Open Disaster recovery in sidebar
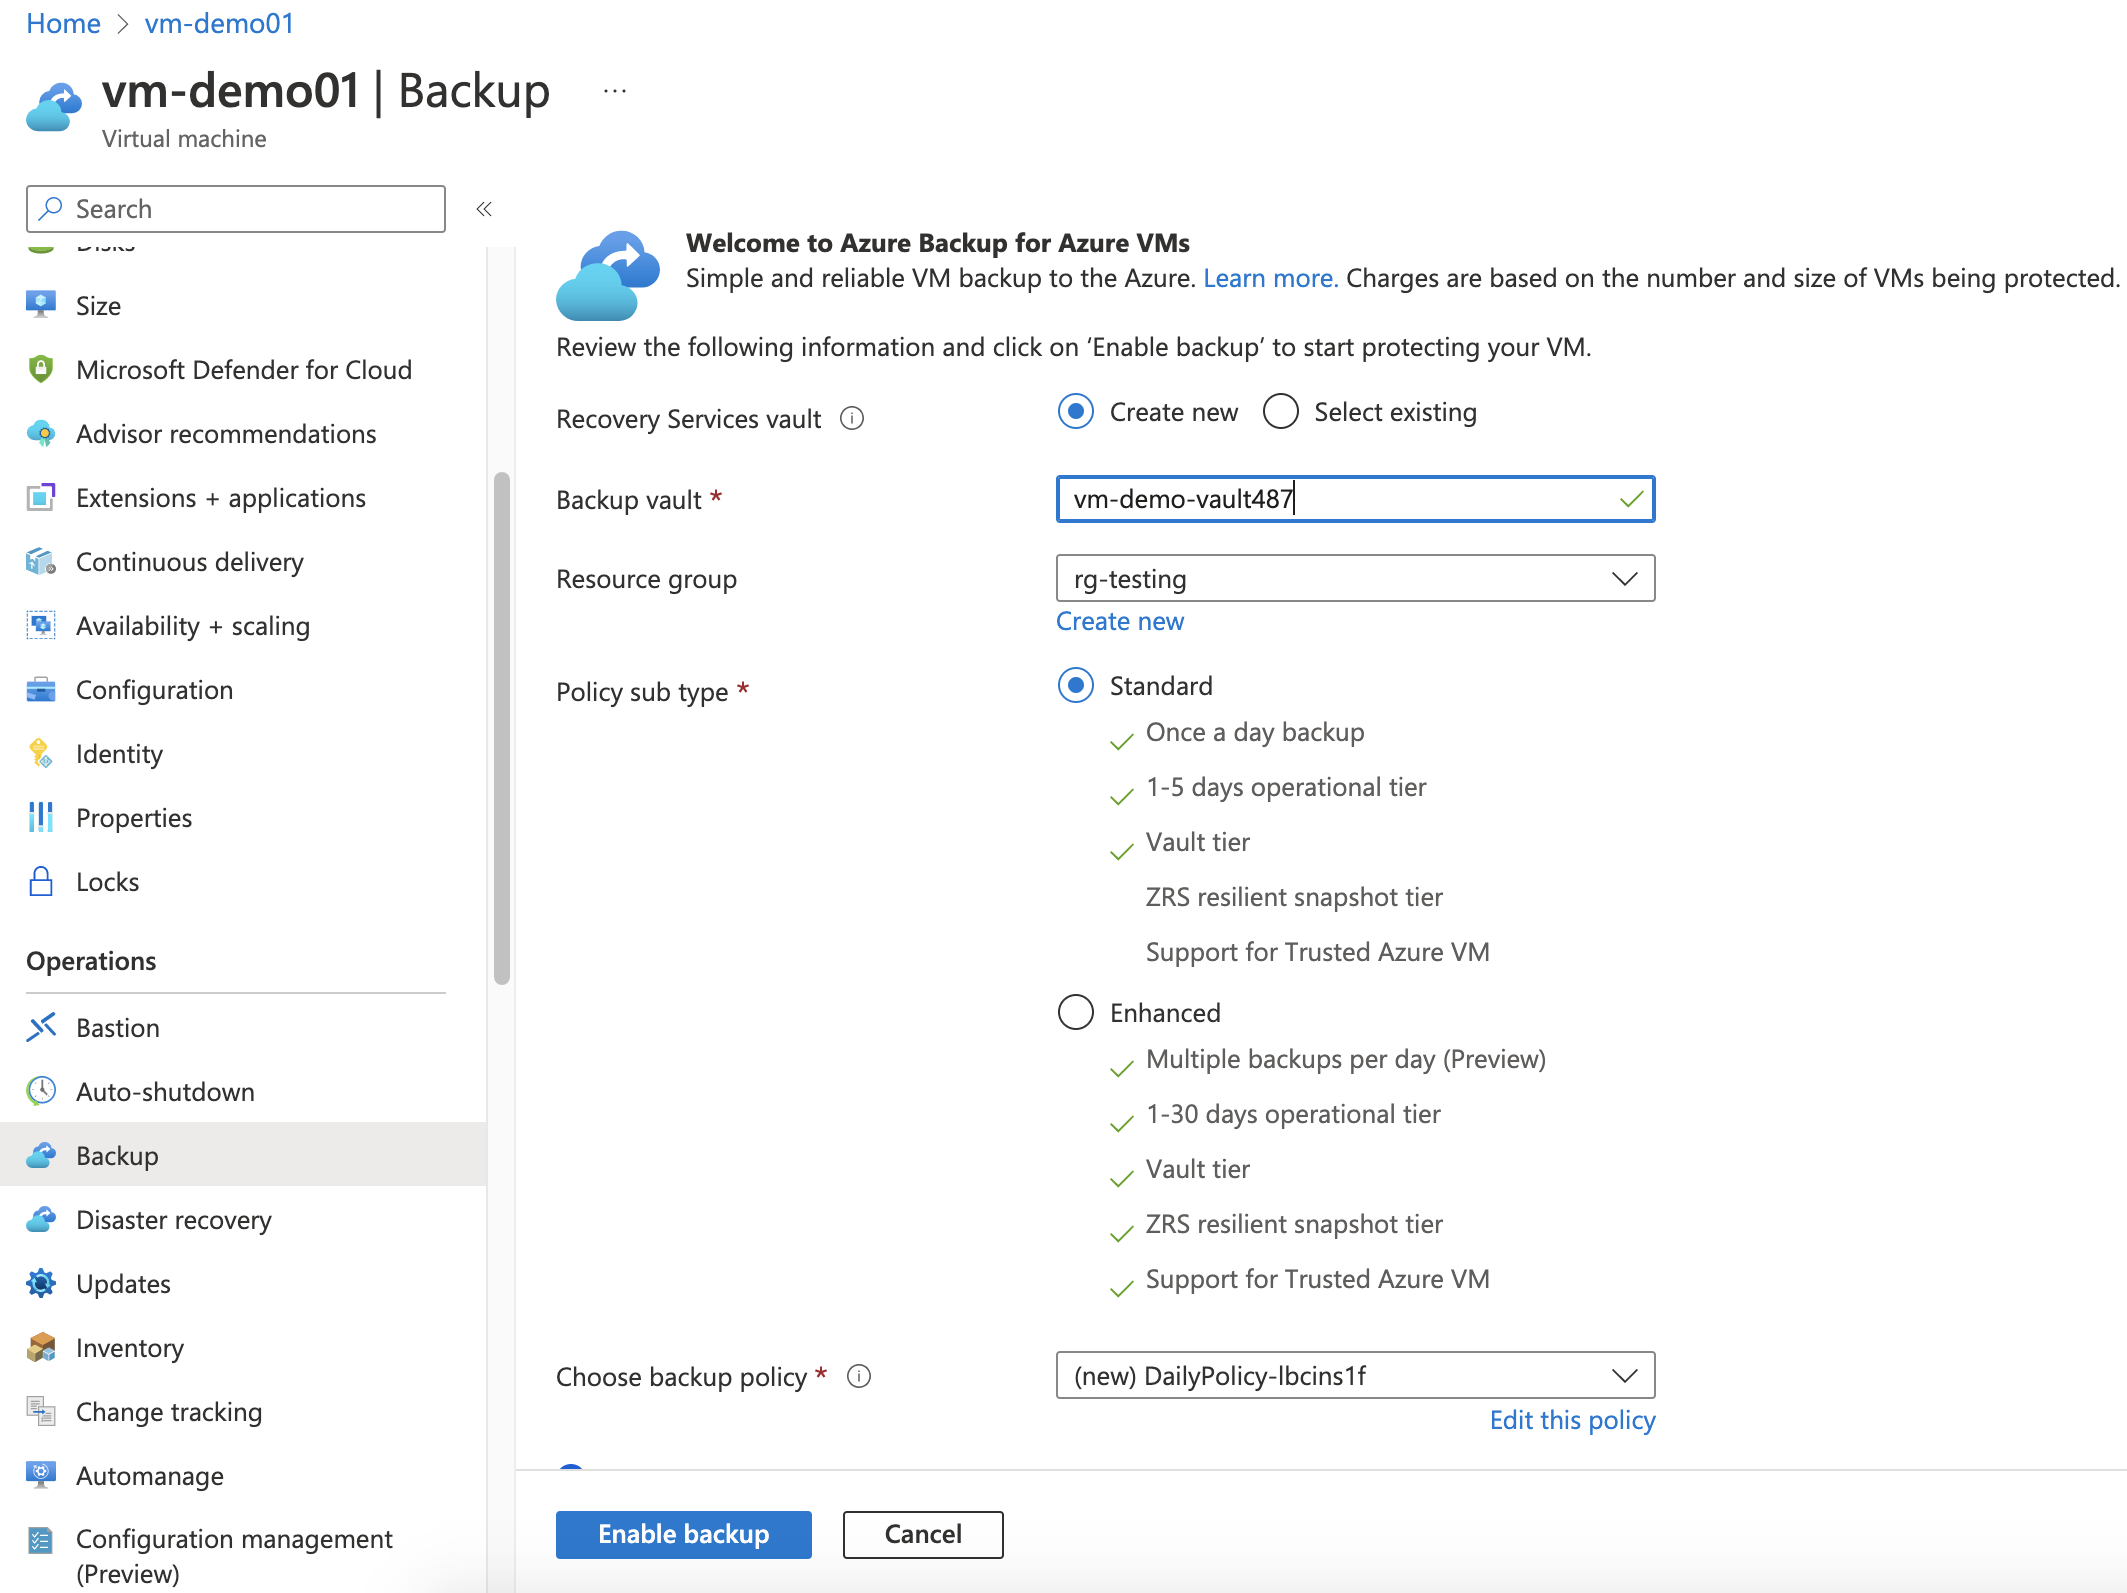Image resolution: width=2127 pixels, height=1593 pixels. tap(174, 1219)
